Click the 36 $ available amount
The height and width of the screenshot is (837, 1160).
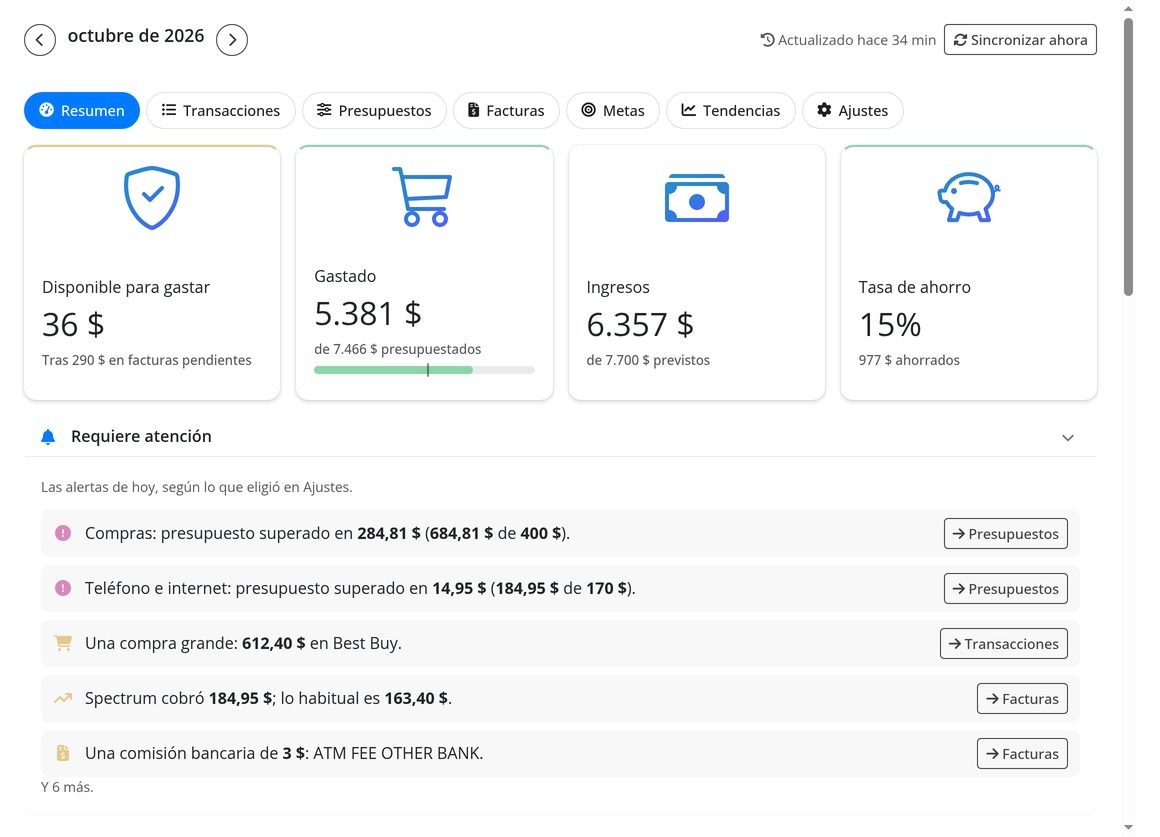[73, 324]
